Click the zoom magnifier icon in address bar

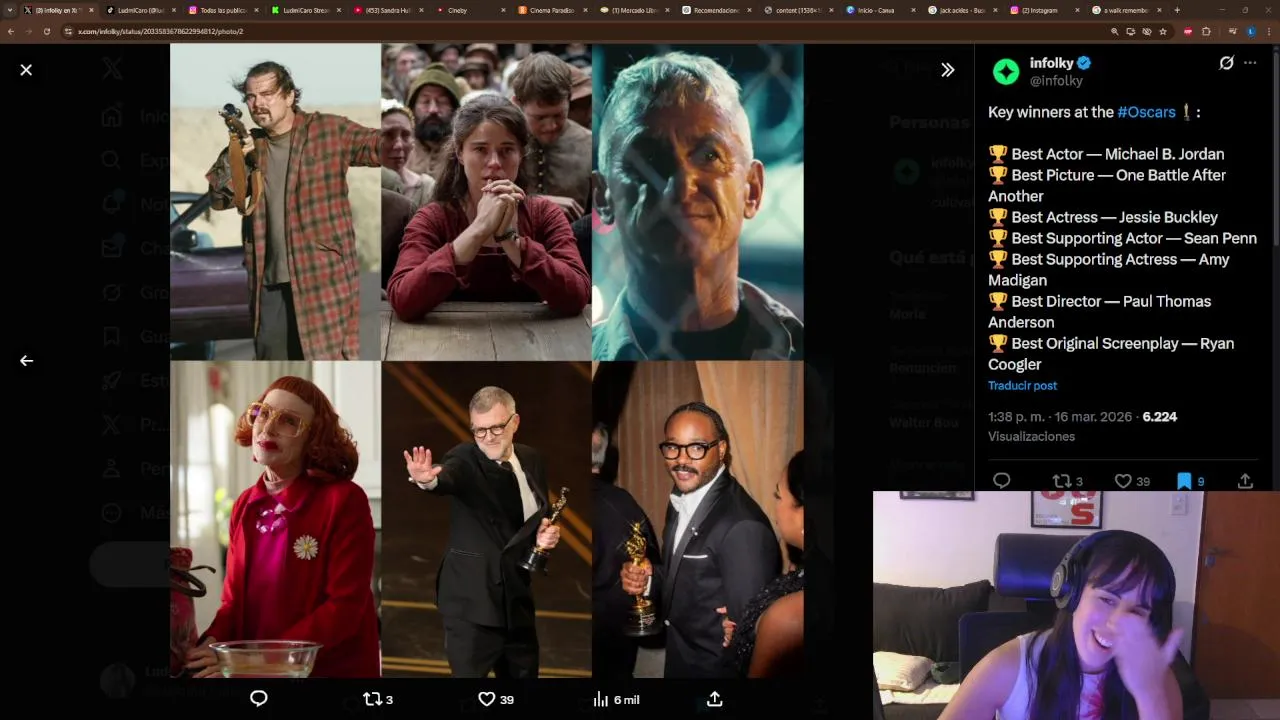(1114, 31)
